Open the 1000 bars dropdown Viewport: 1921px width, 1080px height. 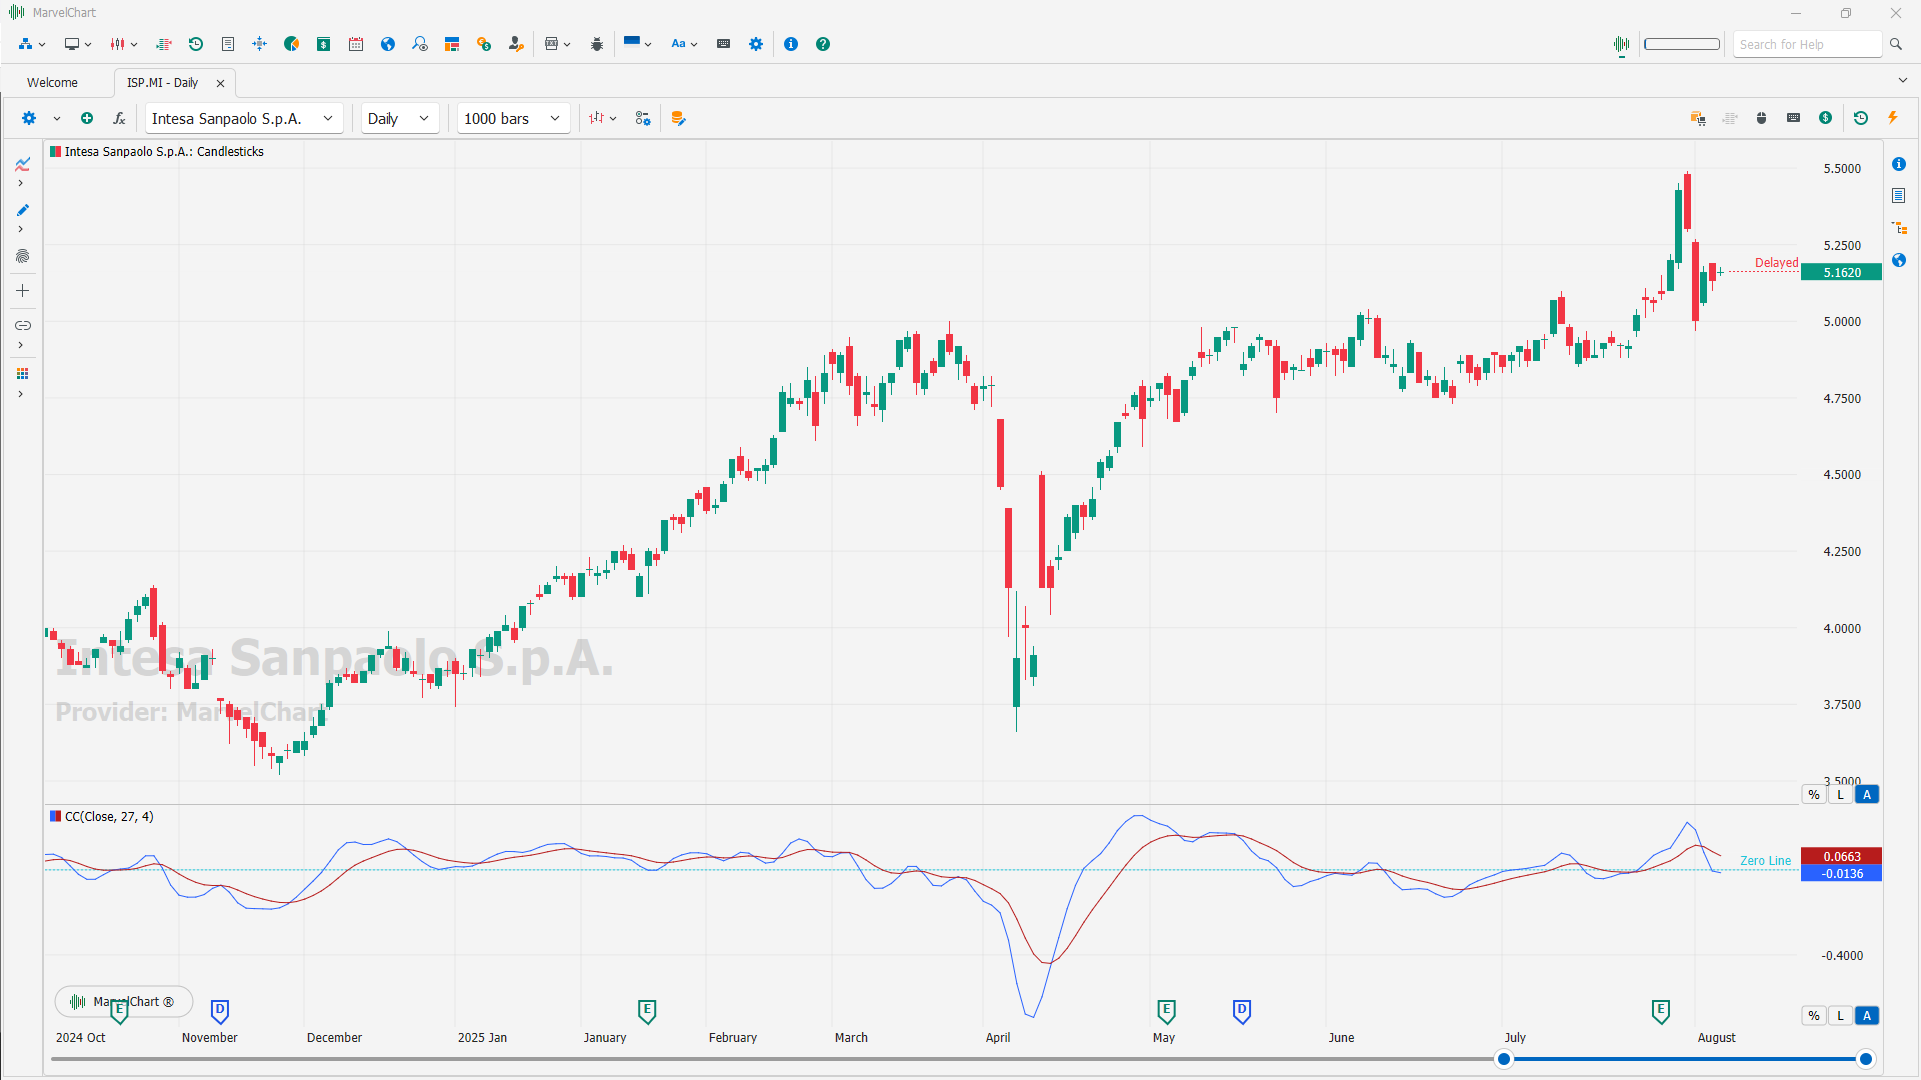[514, 118]
